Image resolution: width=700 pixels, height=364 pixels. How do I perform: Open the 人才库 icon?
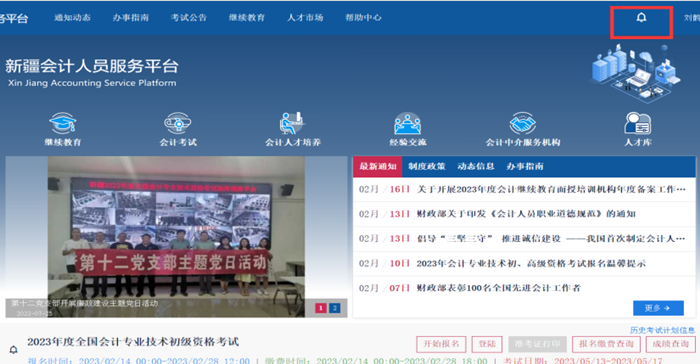(638, 123)
